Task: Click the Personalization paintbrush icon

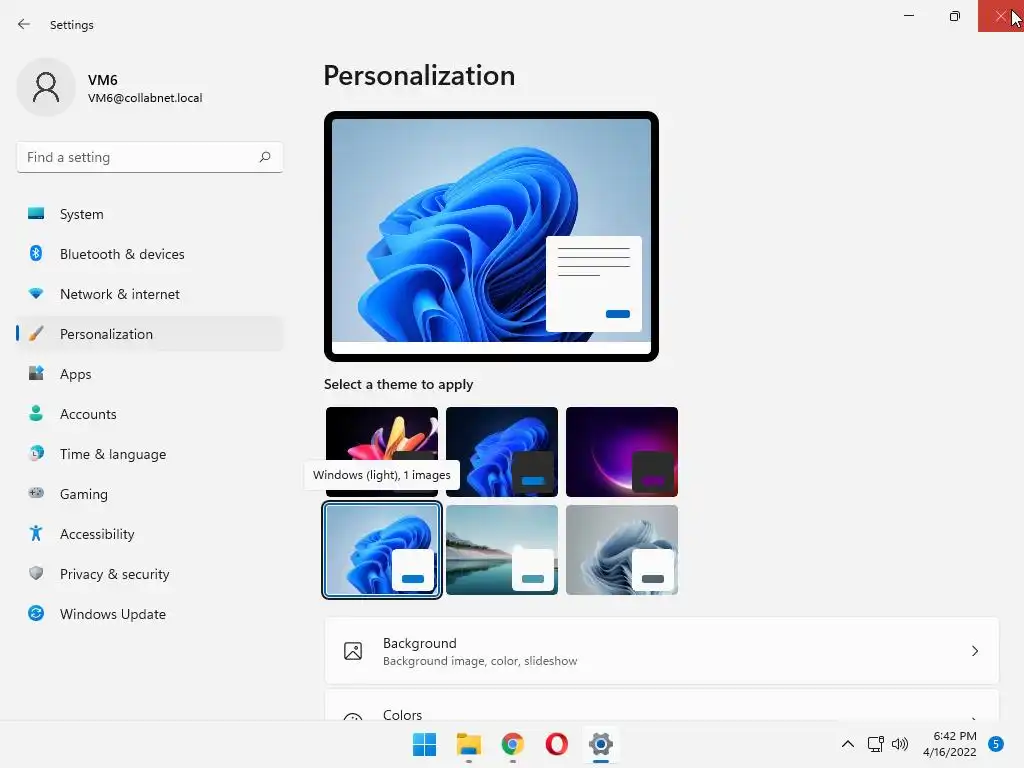Action: 36,334
